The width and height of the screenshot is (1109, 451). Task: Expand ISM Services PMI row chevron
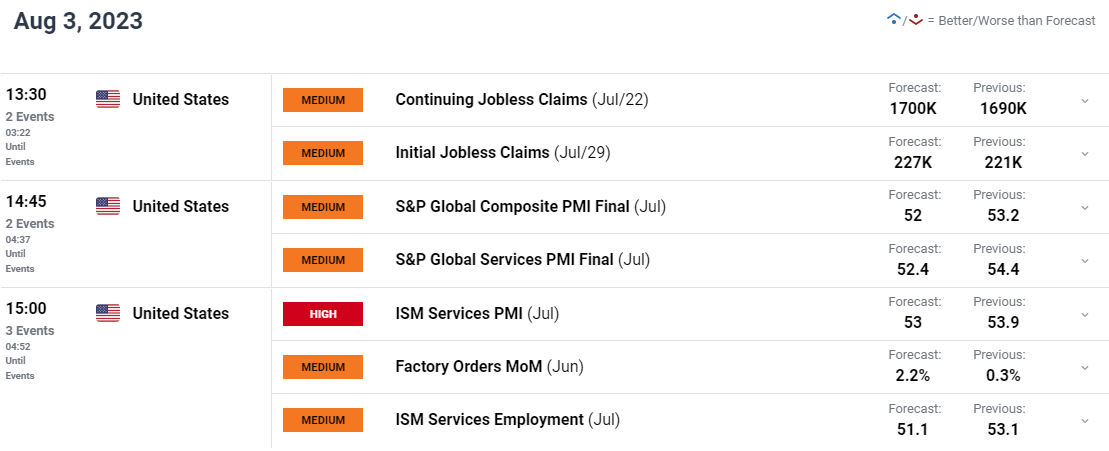(1085, 315)
